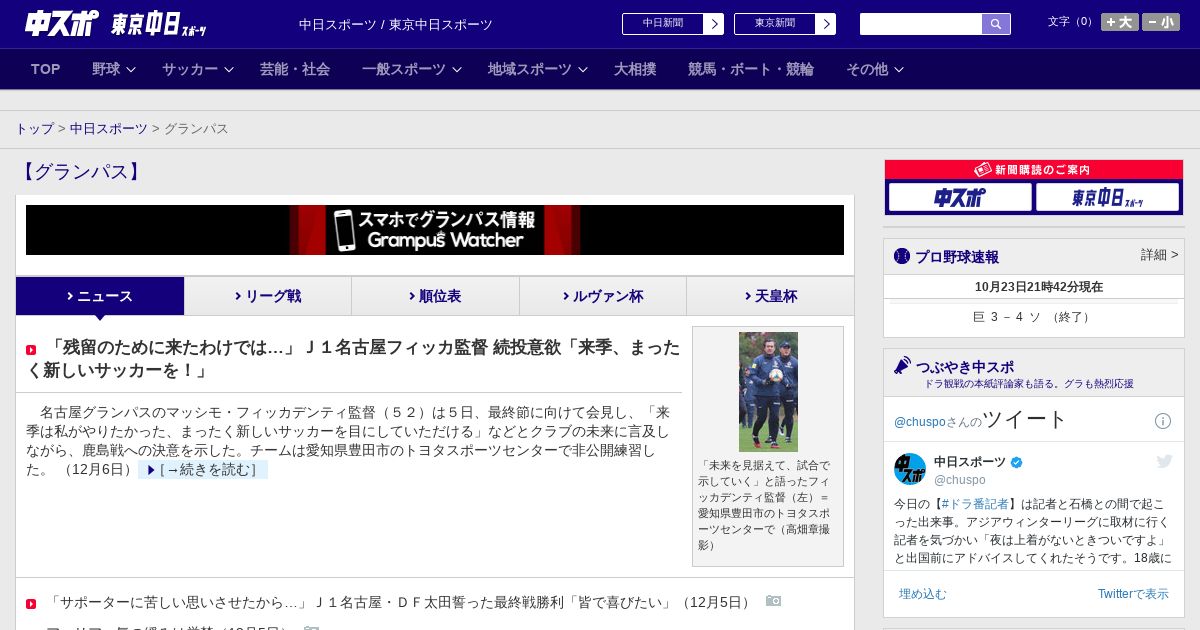1200x630 pixels.
Task: Open 巨 3-4 ソ game result
Action: tap(1034, 317)
